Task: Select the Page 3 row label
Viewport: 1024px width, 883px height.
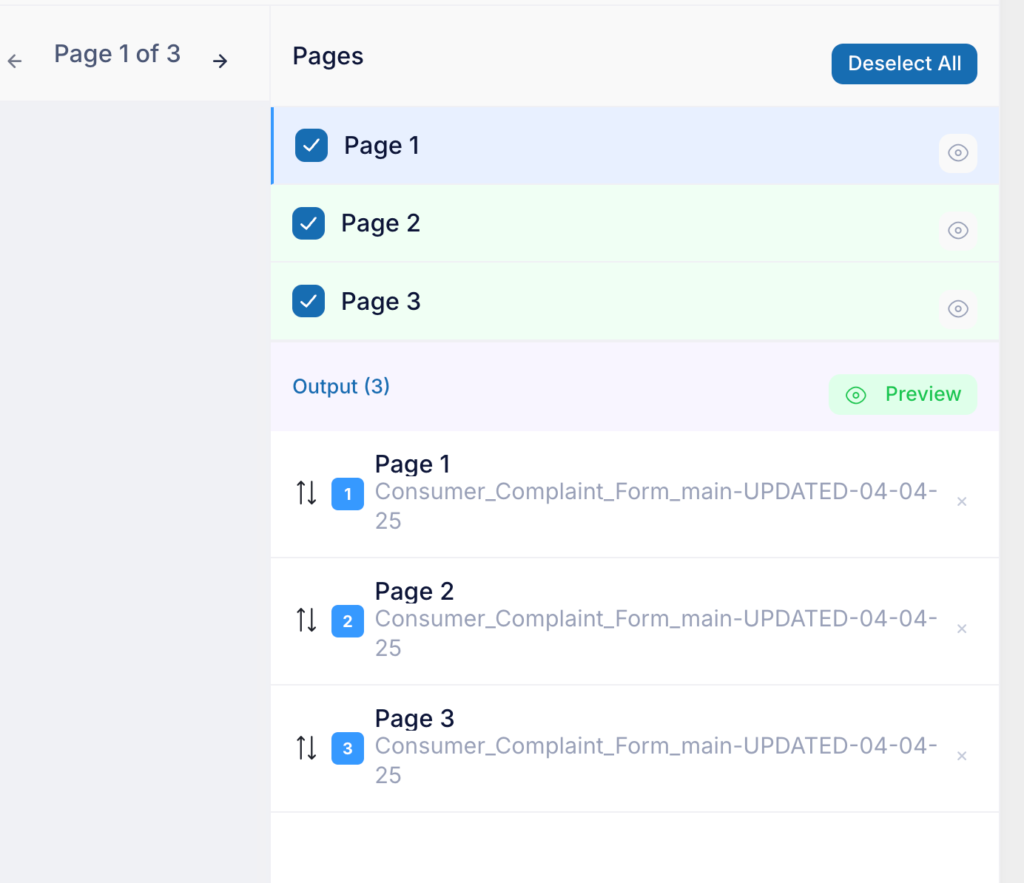Action: (381, 302)
